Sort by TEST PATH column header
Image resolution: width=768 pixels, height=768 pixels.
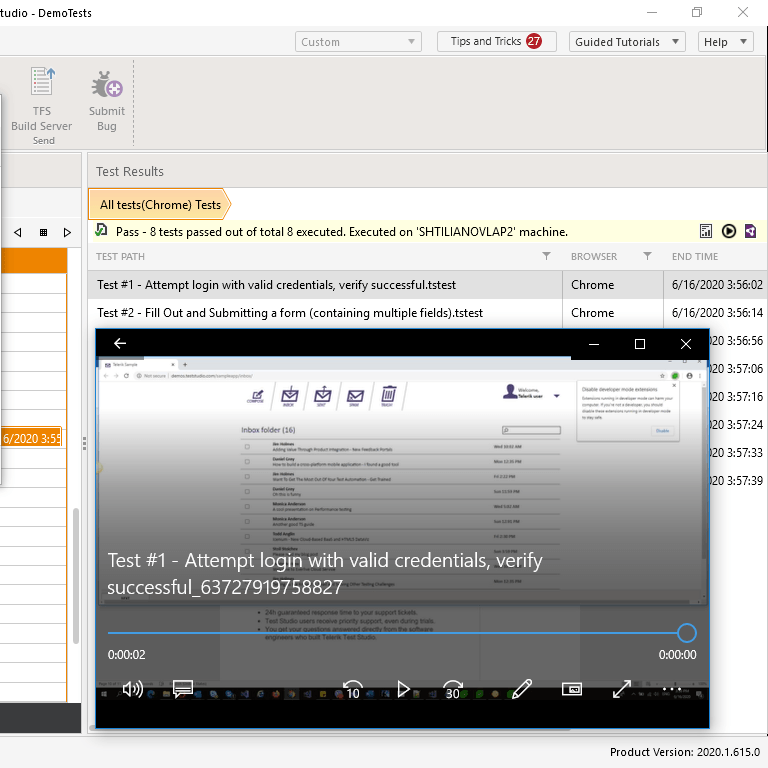pos(120,257)
